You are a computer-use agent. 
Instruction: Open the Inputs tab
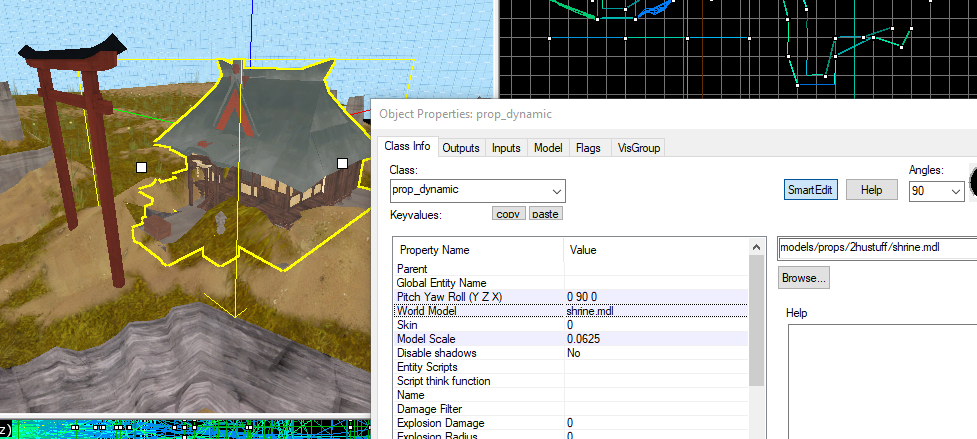tap(506, 148)
